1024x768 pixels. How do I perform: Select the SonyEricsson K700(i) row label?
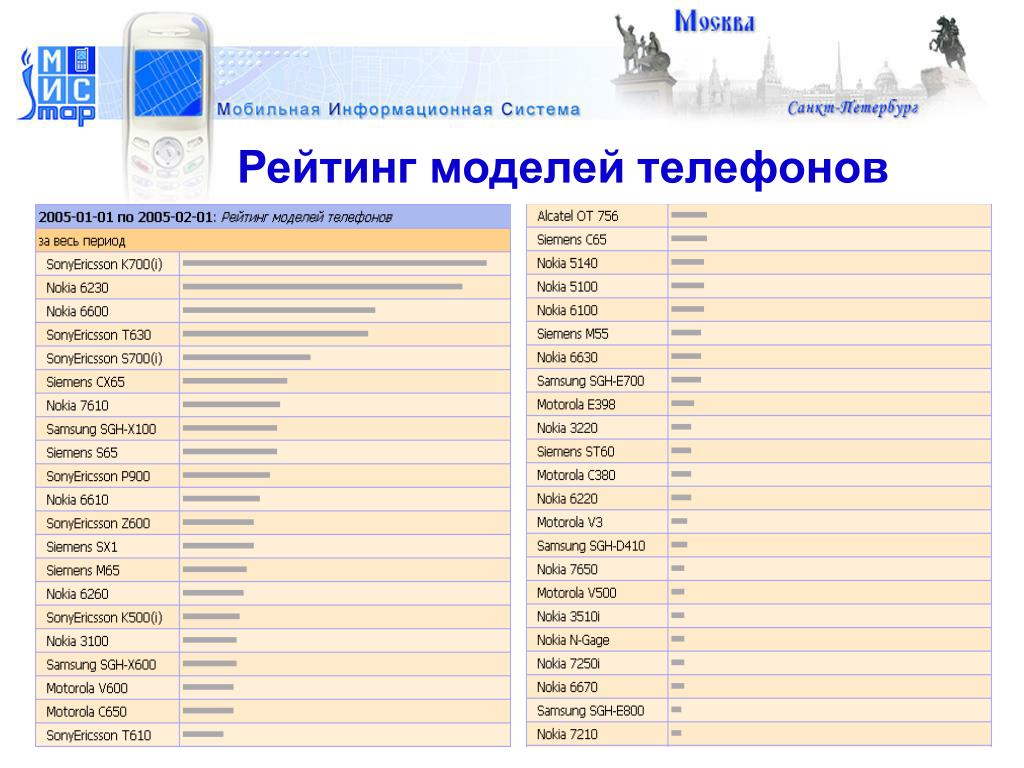click(104, 264)
